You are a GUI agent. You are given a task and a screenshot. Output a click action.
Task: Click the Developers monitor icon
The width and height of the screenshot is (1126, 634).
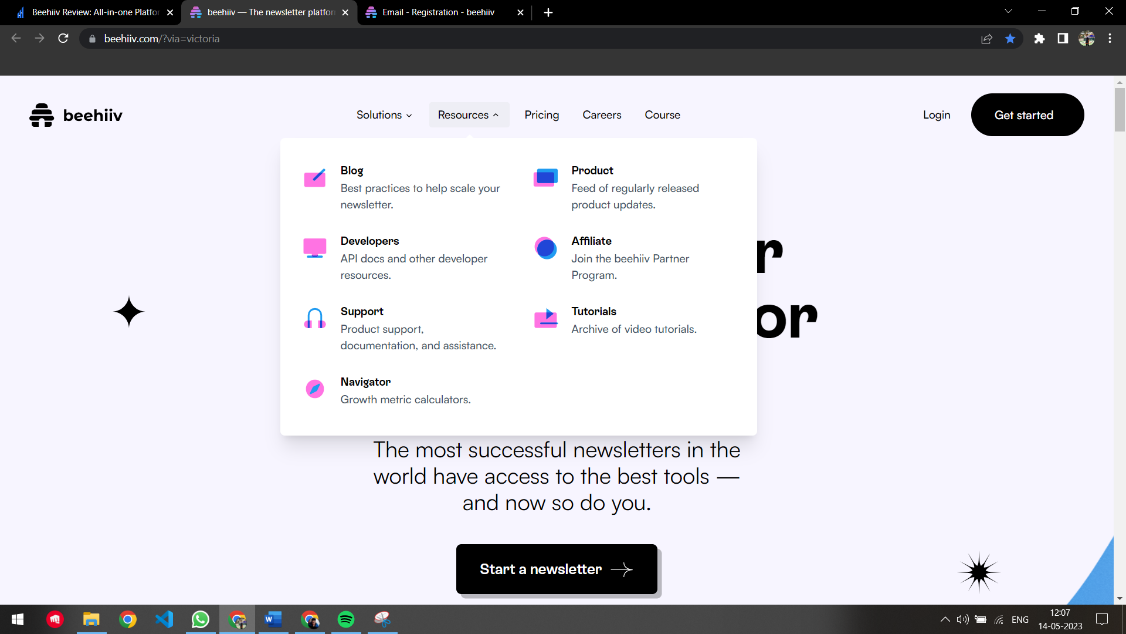[x=315, y=248]
